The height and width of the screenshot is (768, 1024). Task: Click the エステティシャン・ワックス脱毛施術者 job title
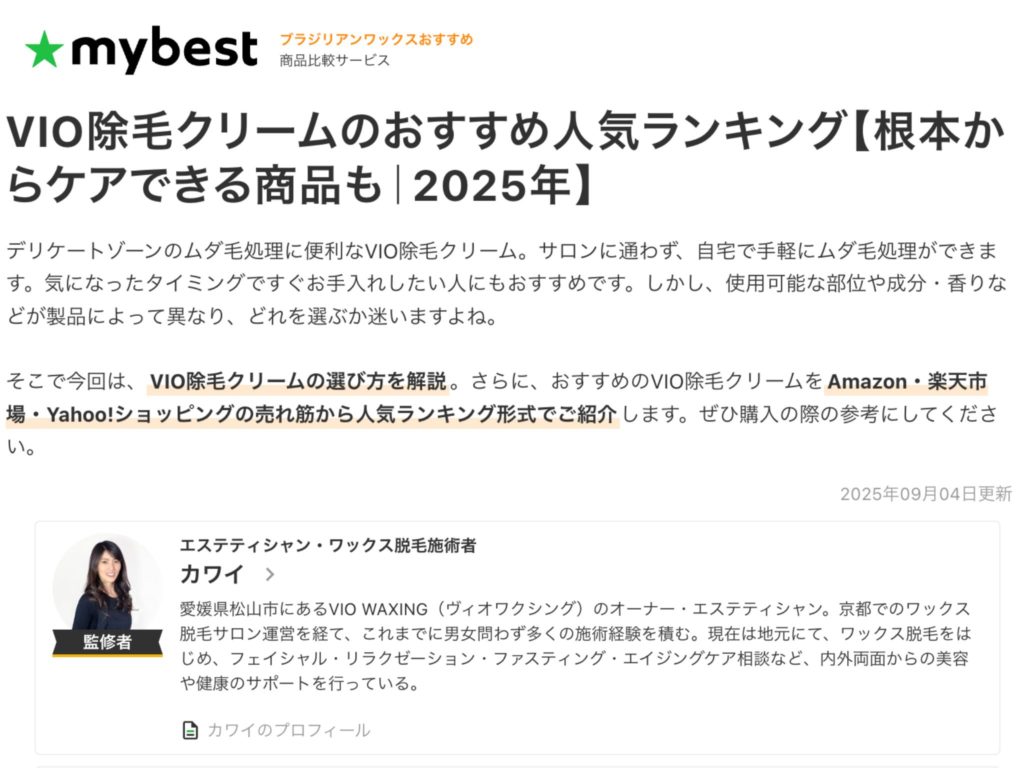328,546
